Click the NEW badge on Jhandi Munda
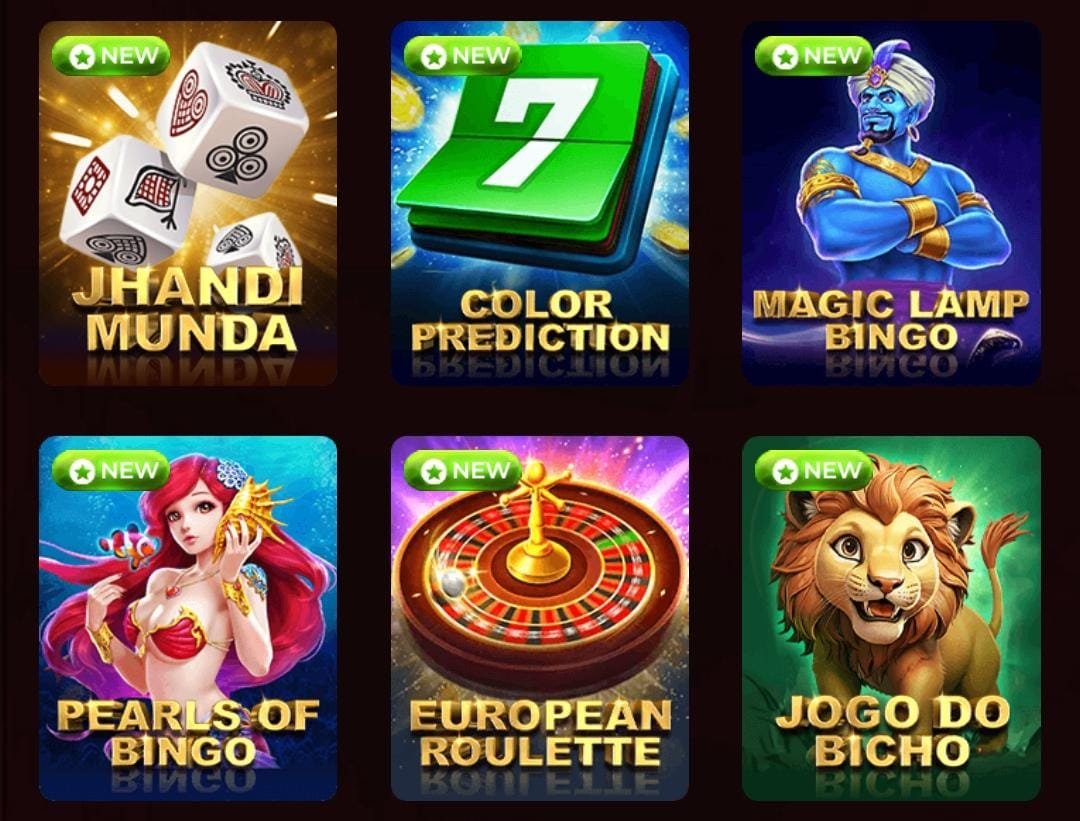 111,56
